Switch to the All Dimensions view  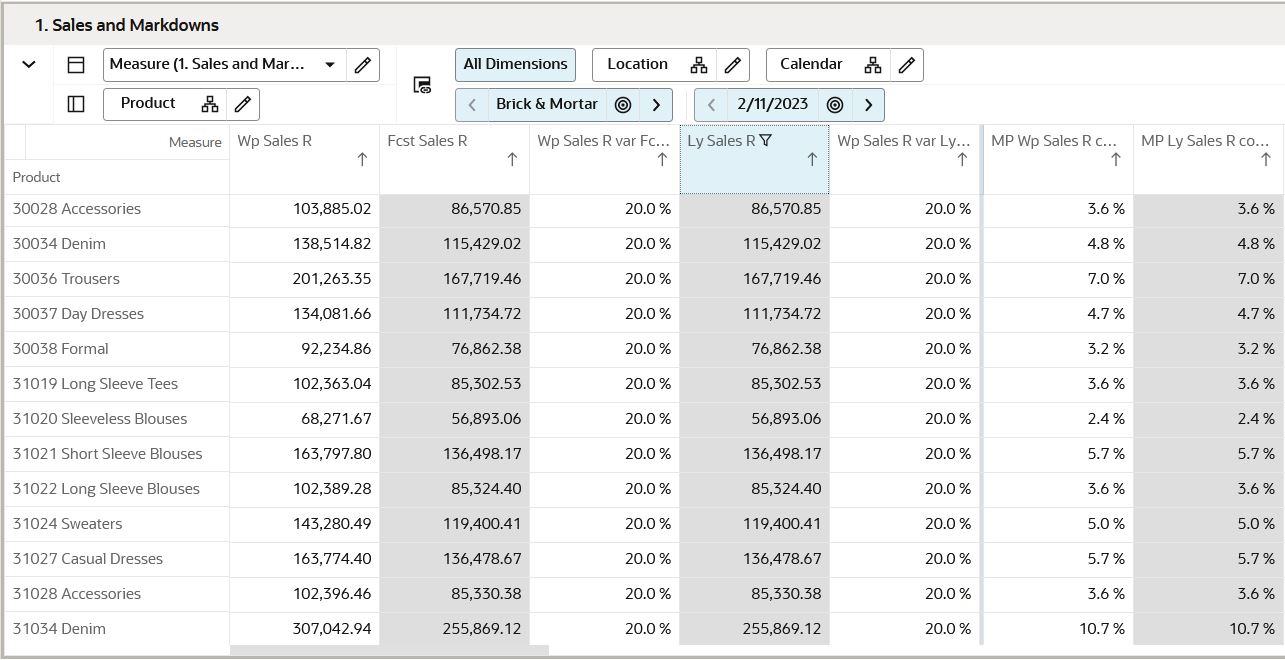tap(515, 64)
